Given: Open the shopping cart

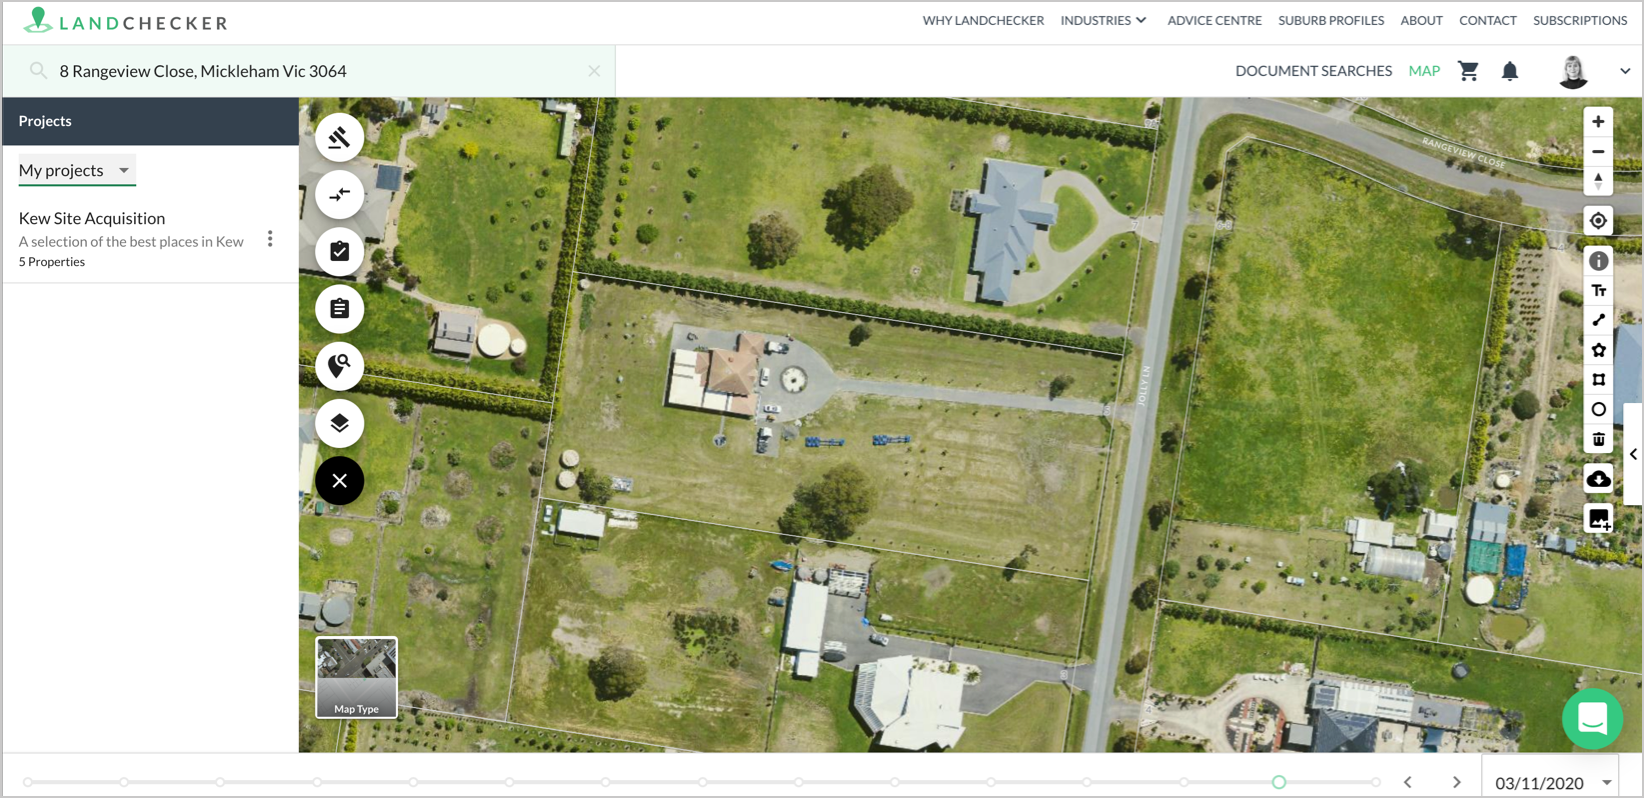Looking at the screenshot, I should [1468, 71].
